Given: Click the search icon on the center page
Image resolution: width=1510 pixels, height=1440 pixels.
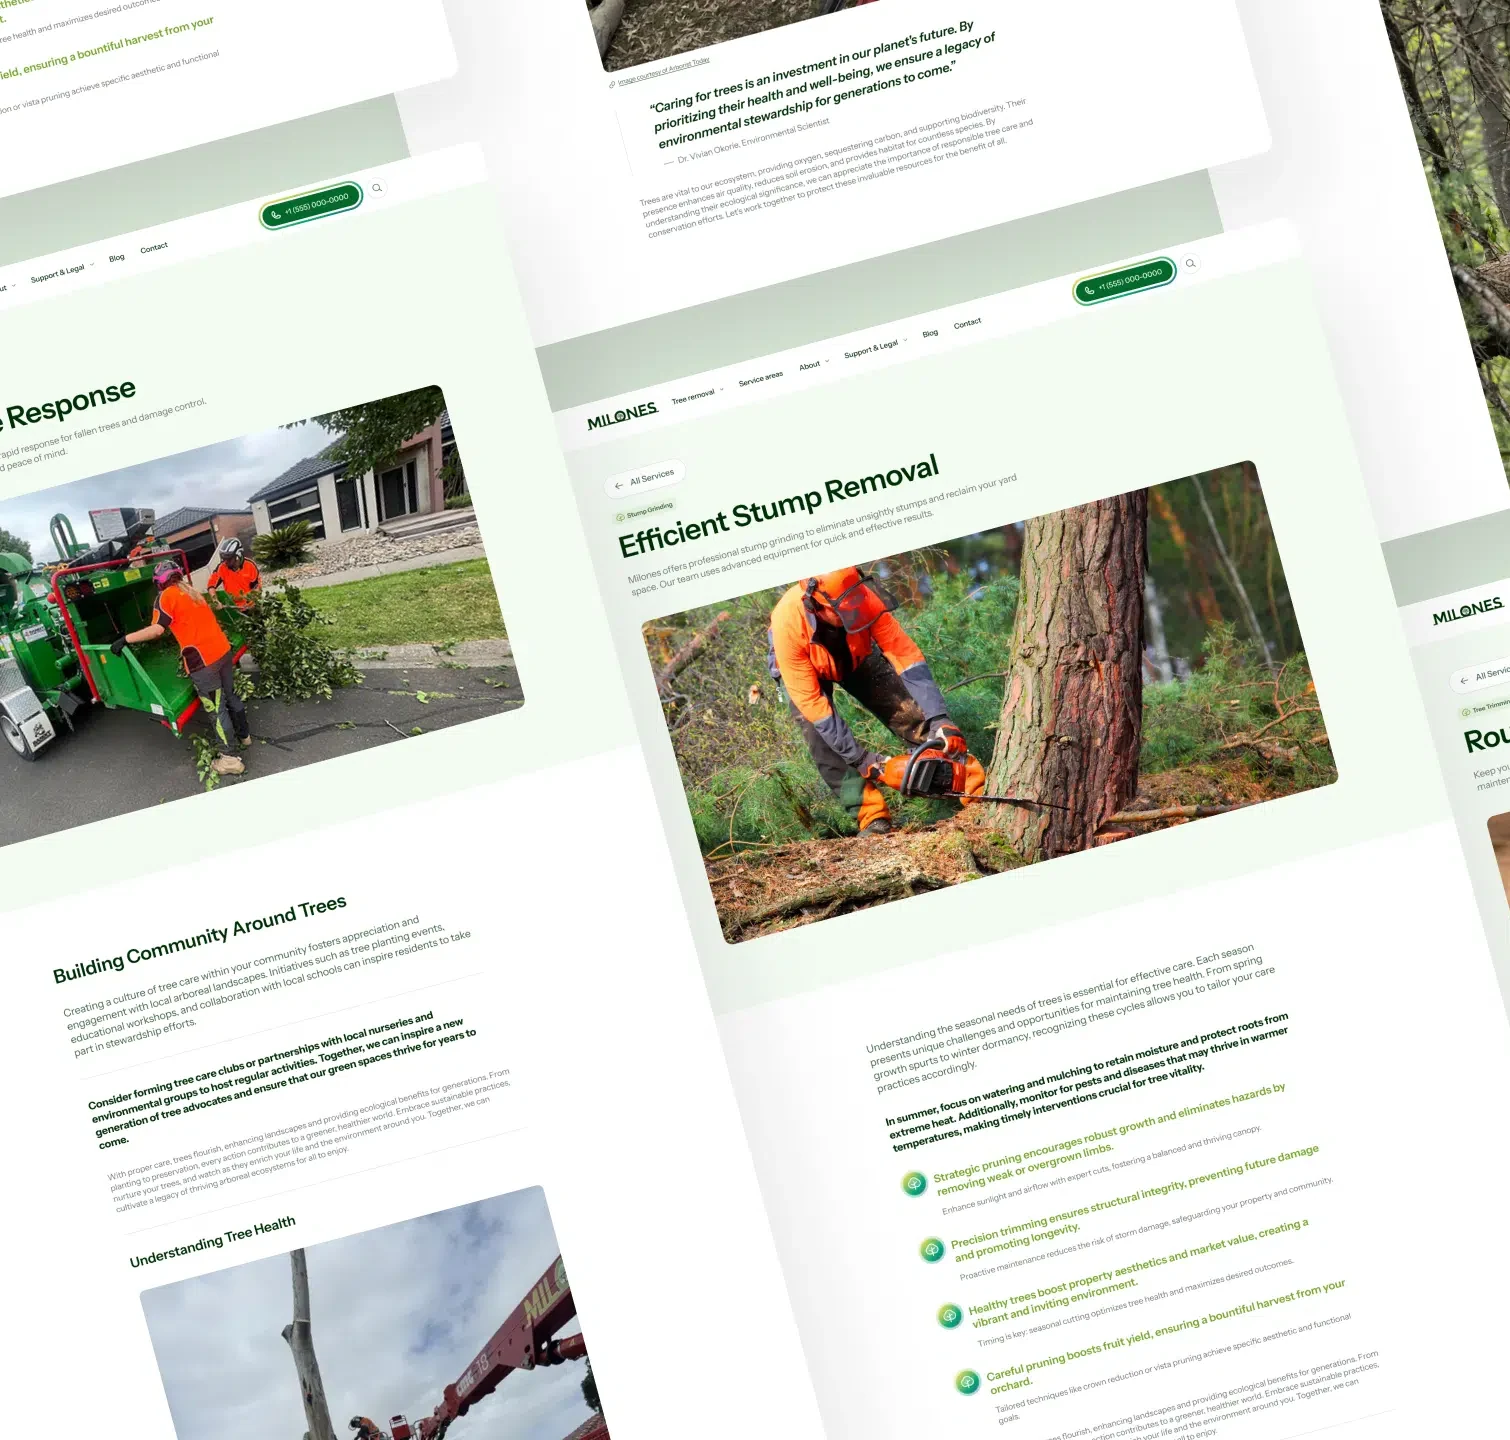Looking at the screenshot, I should click(1190, 264).
